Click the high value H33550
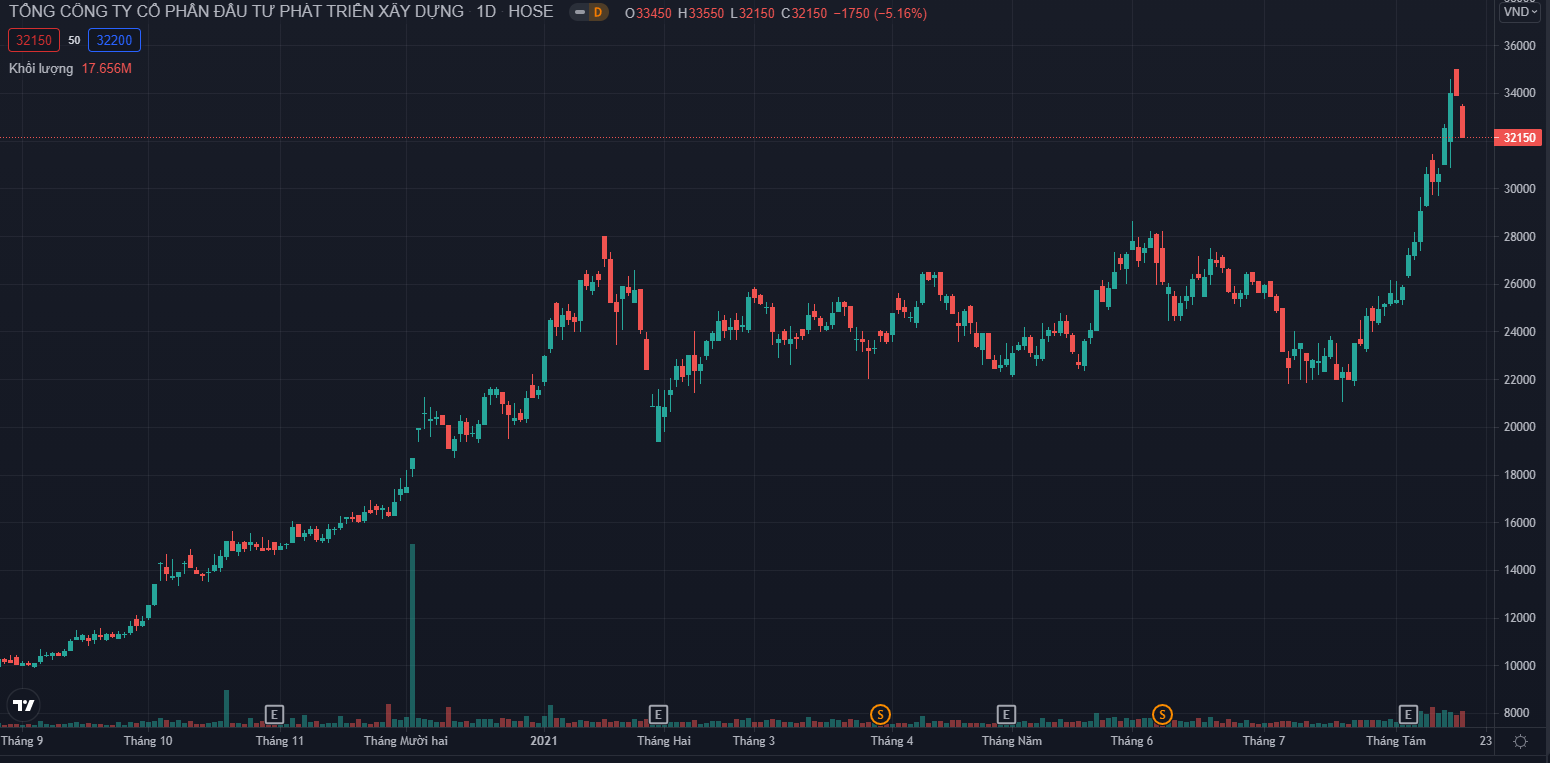 [700, 13]
